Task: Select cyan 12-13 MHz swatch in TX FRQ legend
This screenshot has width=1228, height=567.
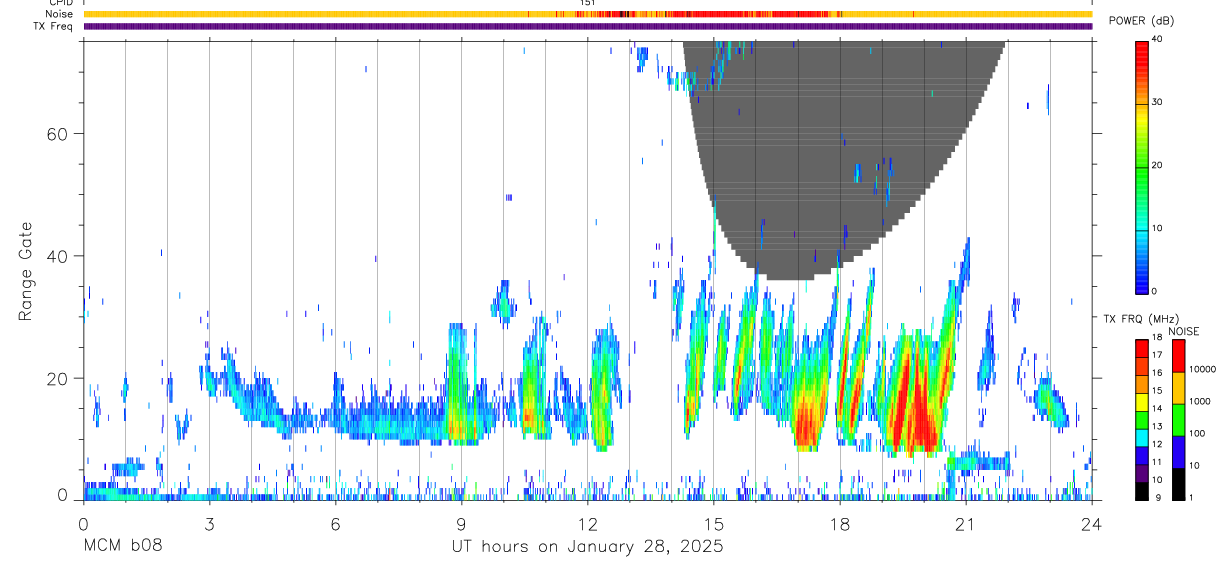Action: [x=1142, y=437]
